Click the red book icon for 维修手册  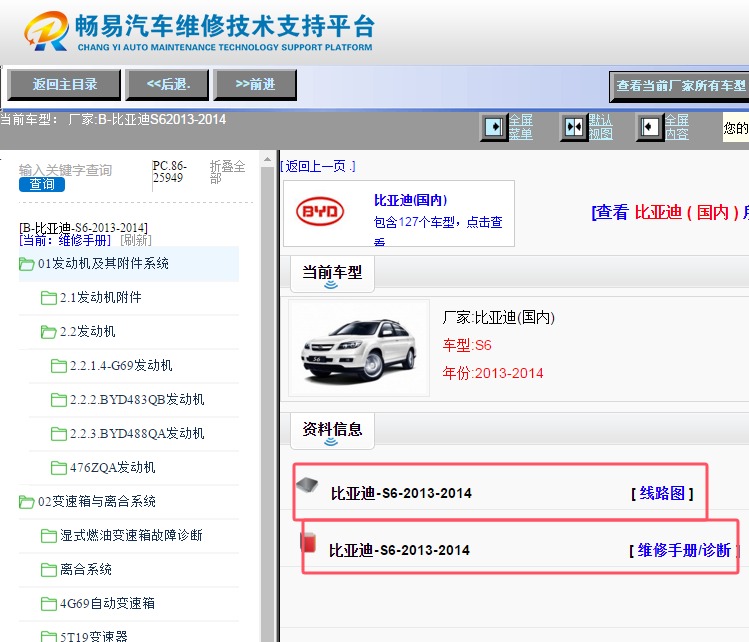[x=308, y=543]
